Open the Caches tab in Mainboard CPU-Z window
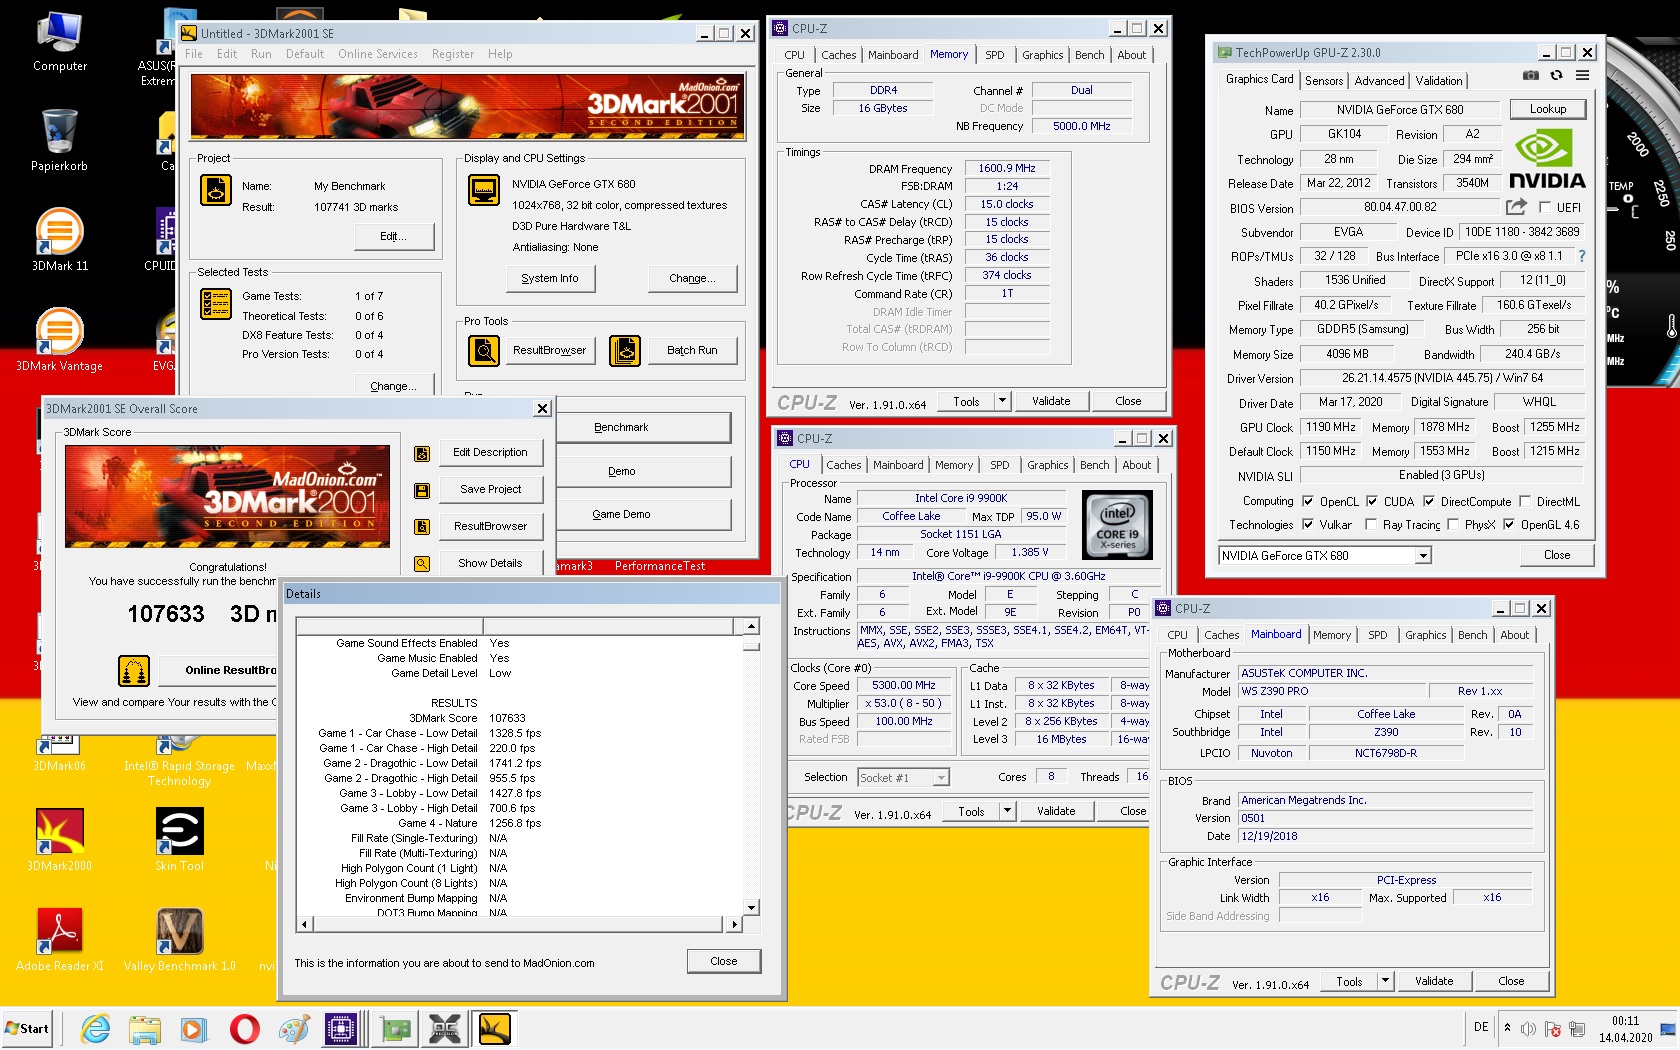The height and width of the screenshot is (1050, 1680). pyautogui.click(x=1221, y=635)
